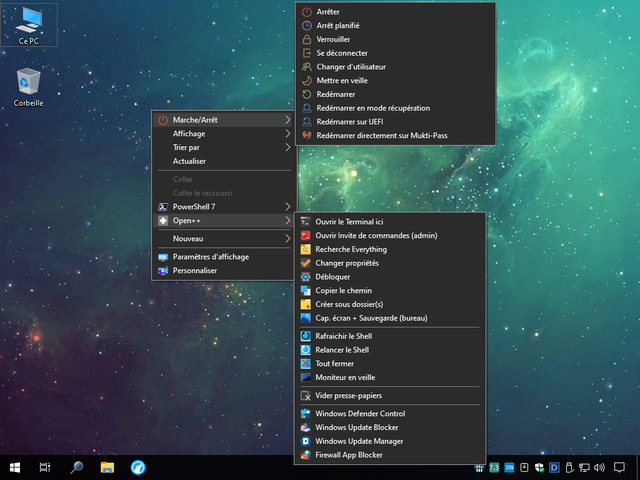Click the red X icon for Tout fermer
The width and height of the screenshot is (640, 480).
pos(305,364)
